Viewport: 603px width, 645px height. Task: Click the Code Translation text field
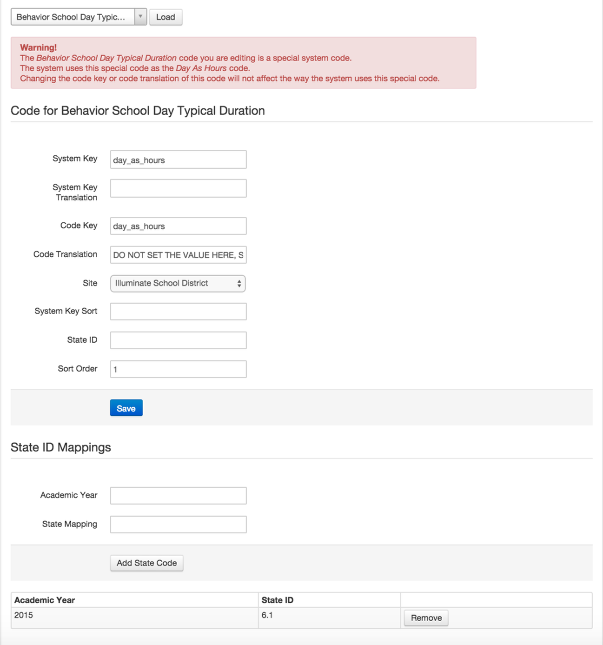pos(178,255)
